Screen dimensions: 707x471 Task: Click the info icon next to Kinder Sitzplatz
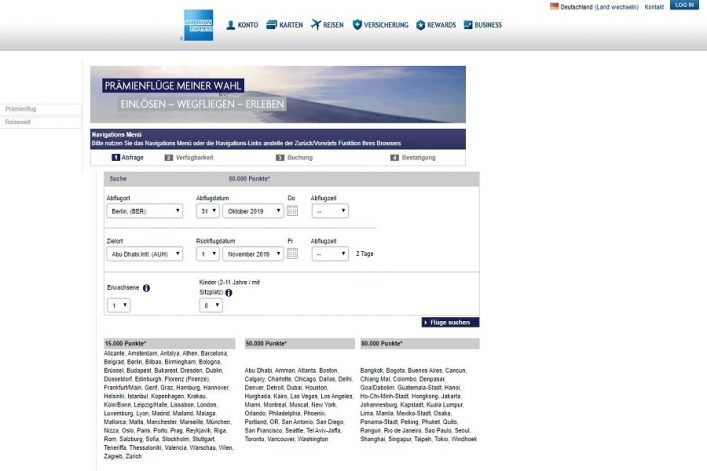229,293
